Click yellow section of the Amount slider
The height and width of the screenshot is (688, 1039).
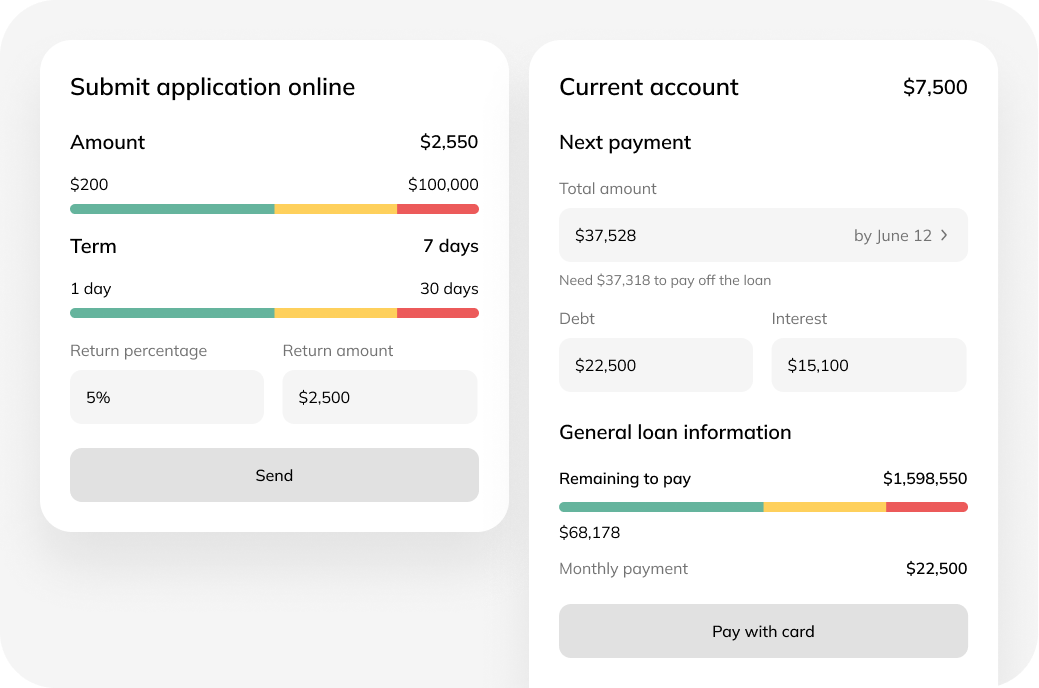pos(336,209)
